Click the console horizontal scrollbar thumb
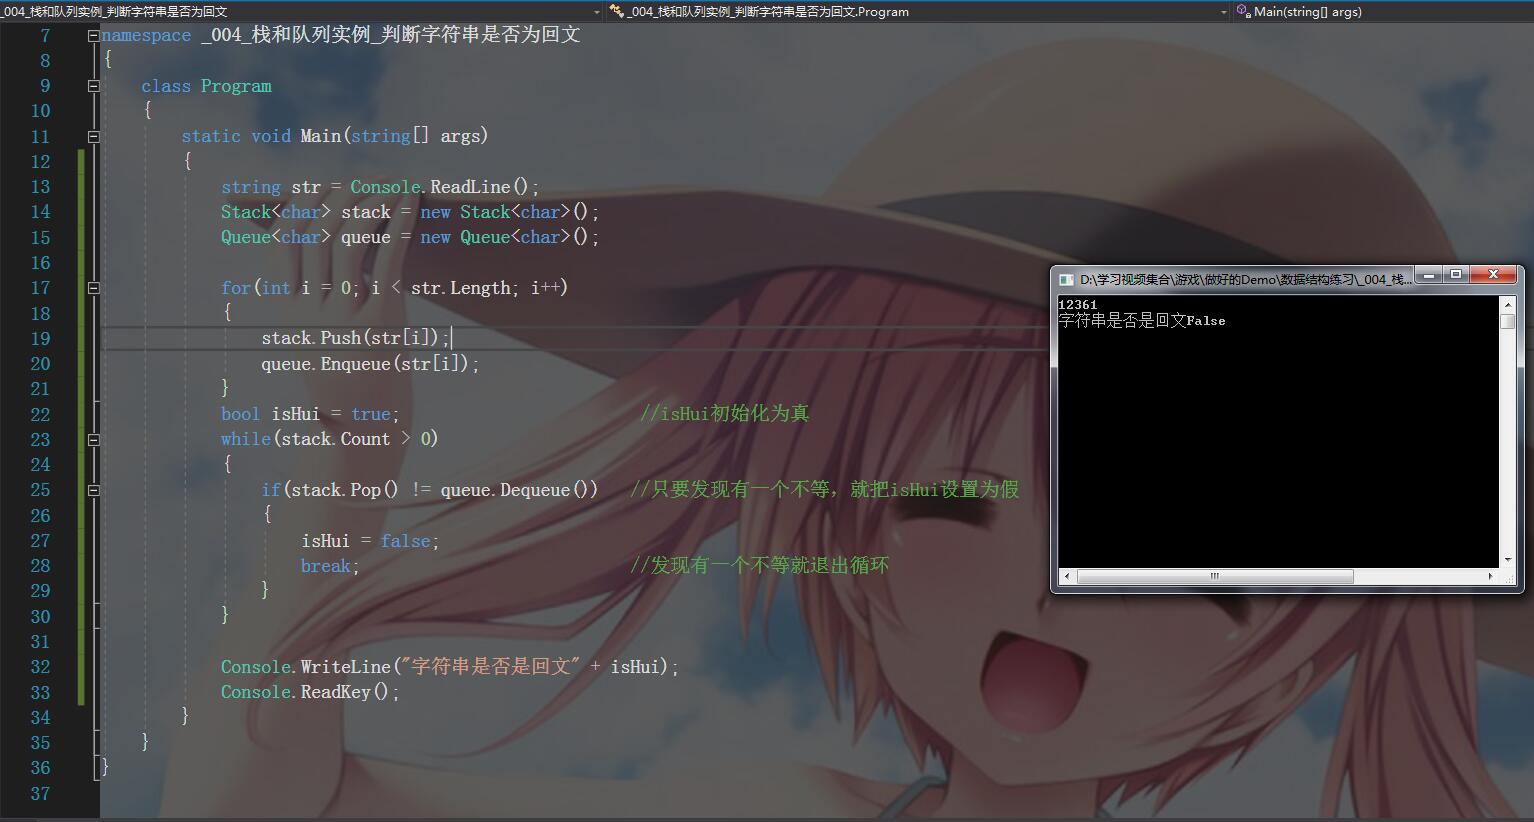1534x822 pixels. [x=1215, y=576]
